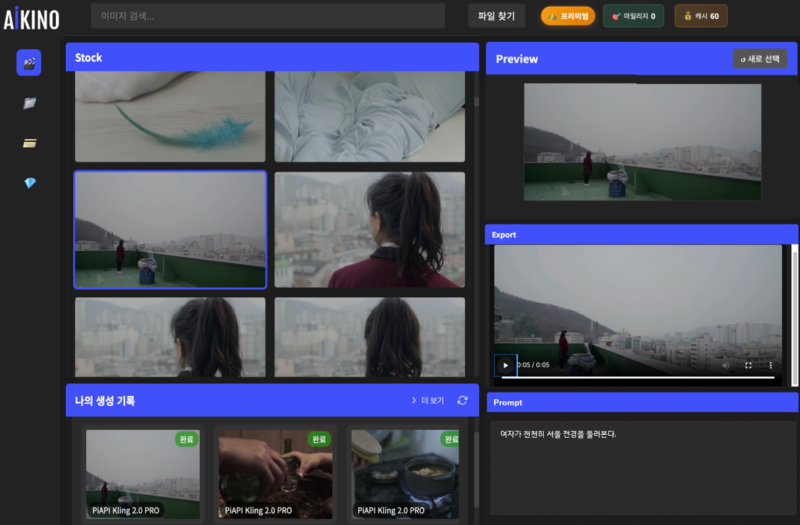Open video player more options menu
The image size is (800, 525).
[770, 365]
